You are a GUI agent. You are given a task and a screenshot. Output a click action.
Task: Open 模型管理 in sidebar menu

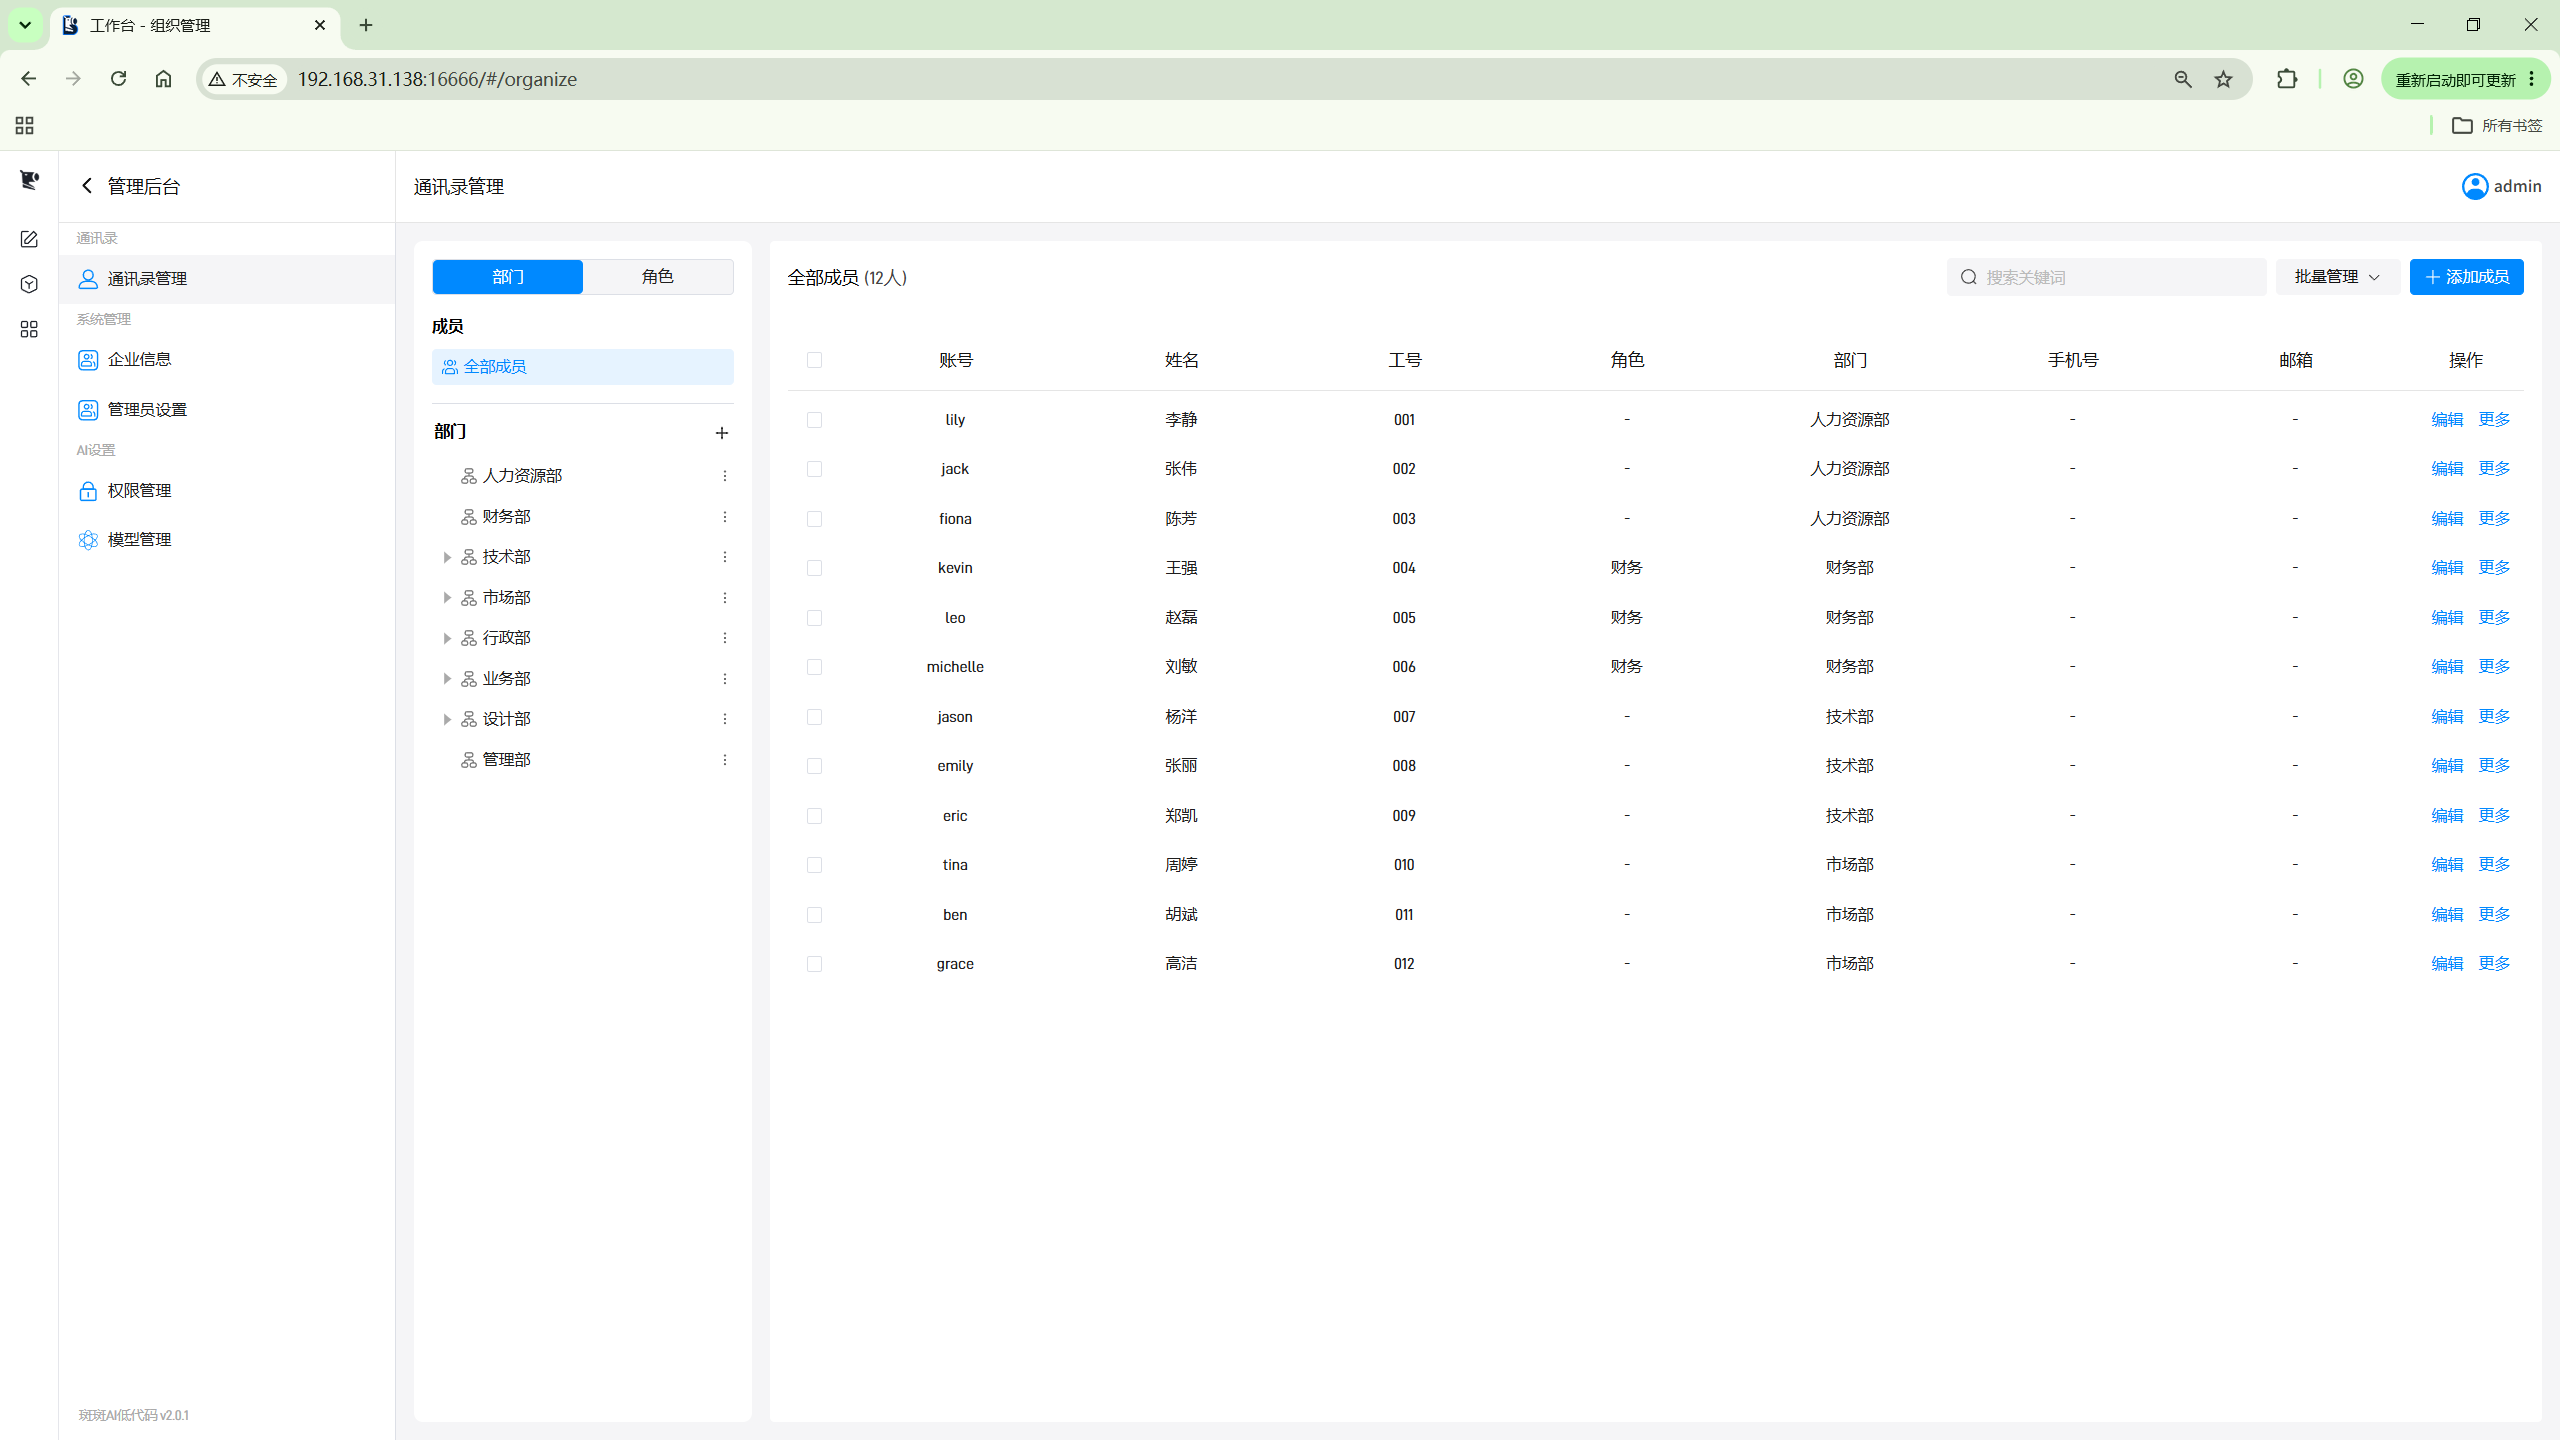click(227, 540)
